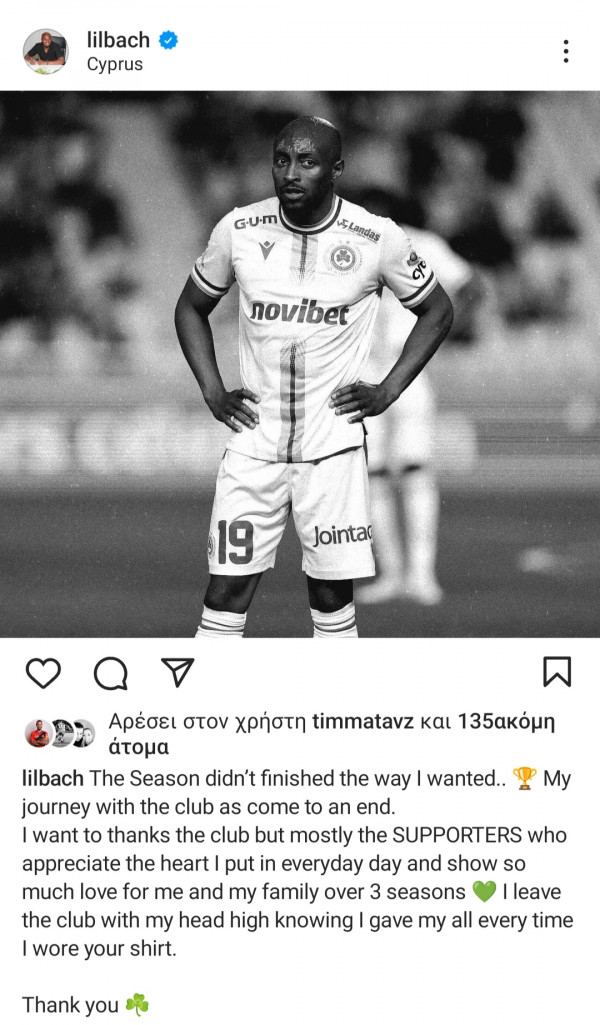Screen dimensions: 600x1025
Task: Like the post with the heart icon
Action: point(43,673)
